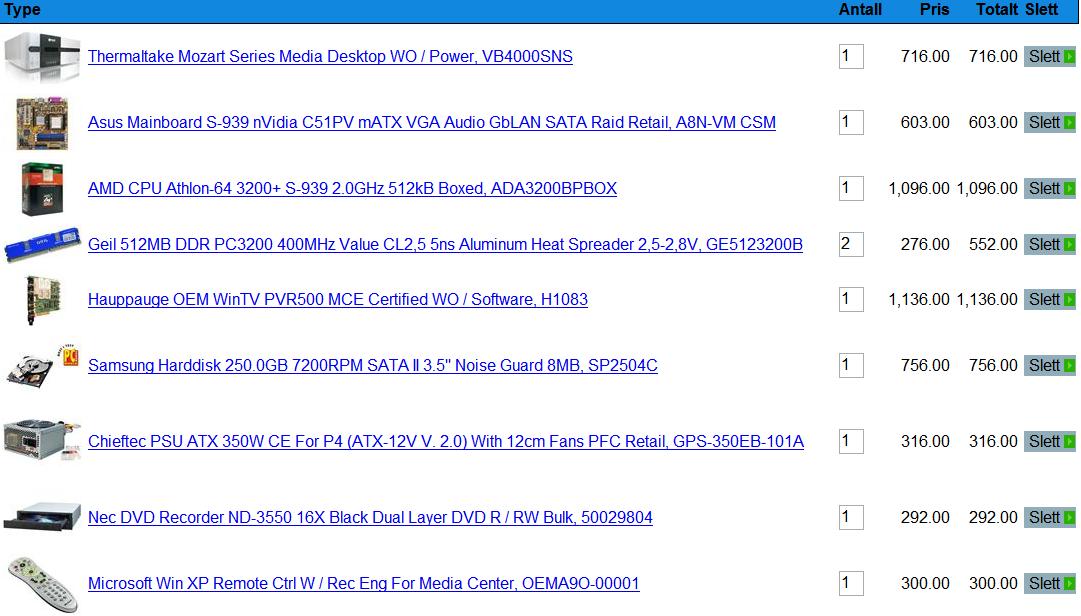Click the Asus mainboard product thumbnail
This screenshot has width=1081, height=616.
click(x=42, y=123)
